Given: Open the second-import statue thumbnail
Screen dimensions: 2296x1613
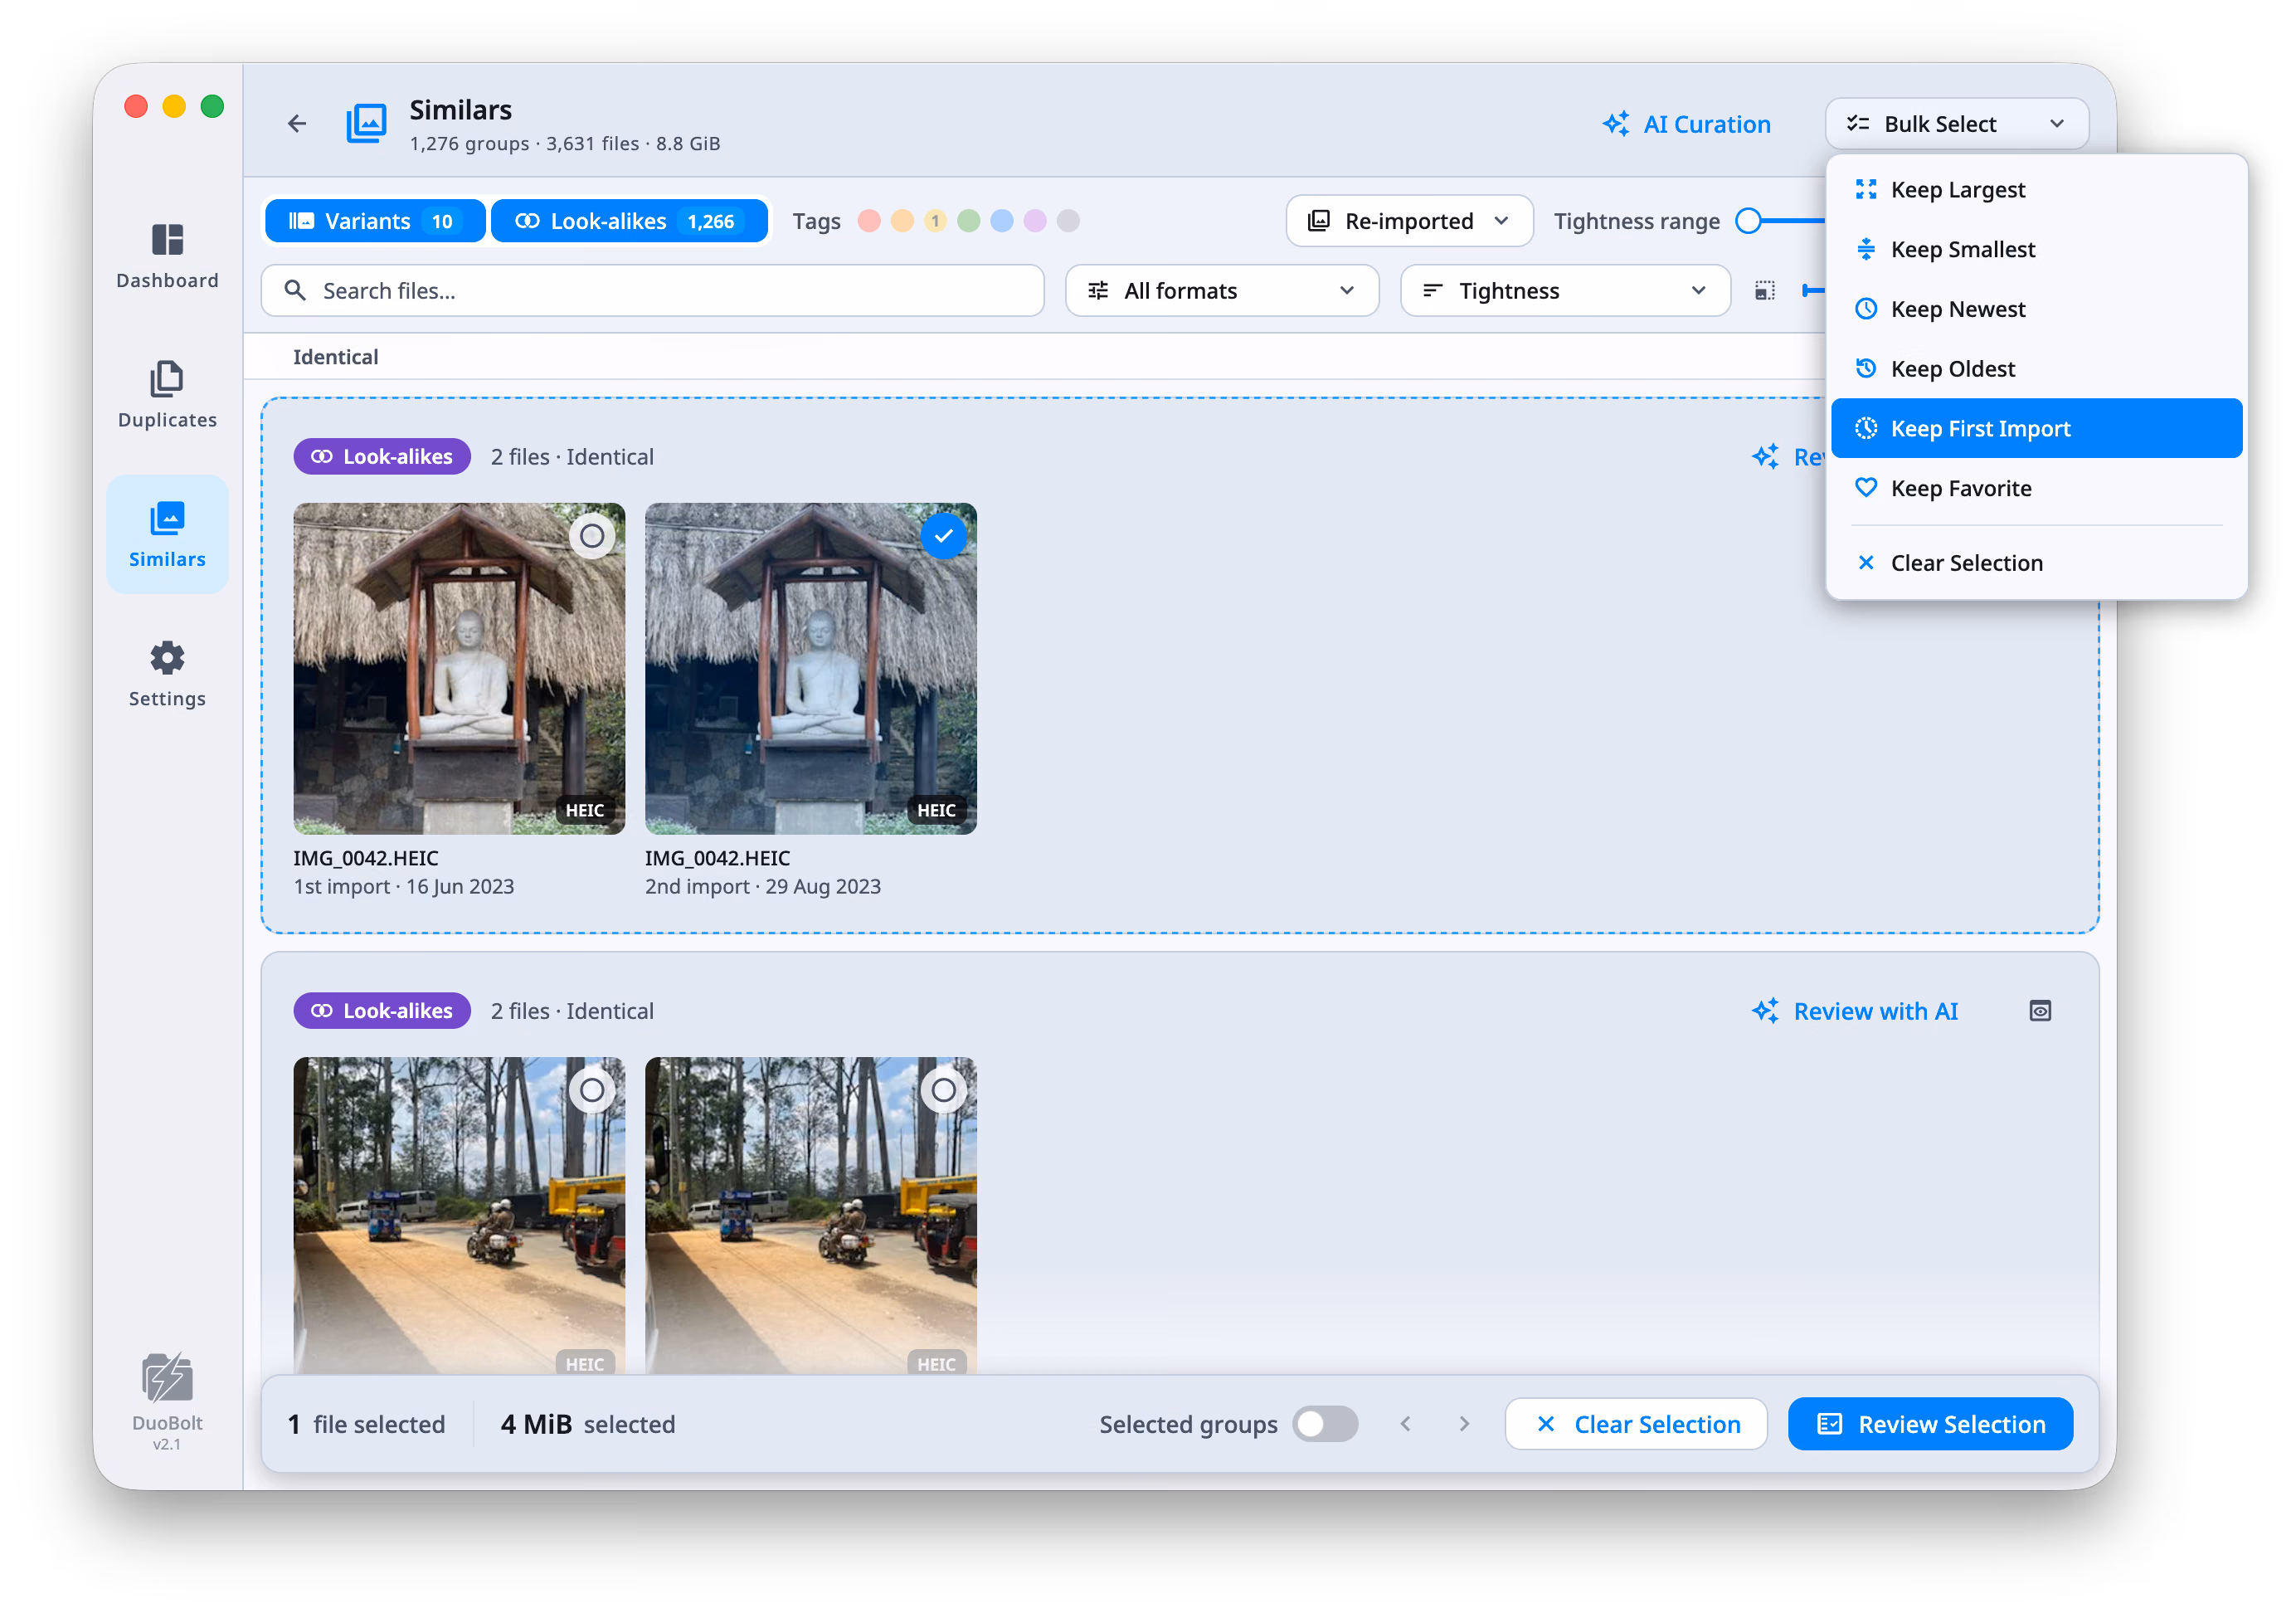Looking at the screenshot, I should pos(811,669).
